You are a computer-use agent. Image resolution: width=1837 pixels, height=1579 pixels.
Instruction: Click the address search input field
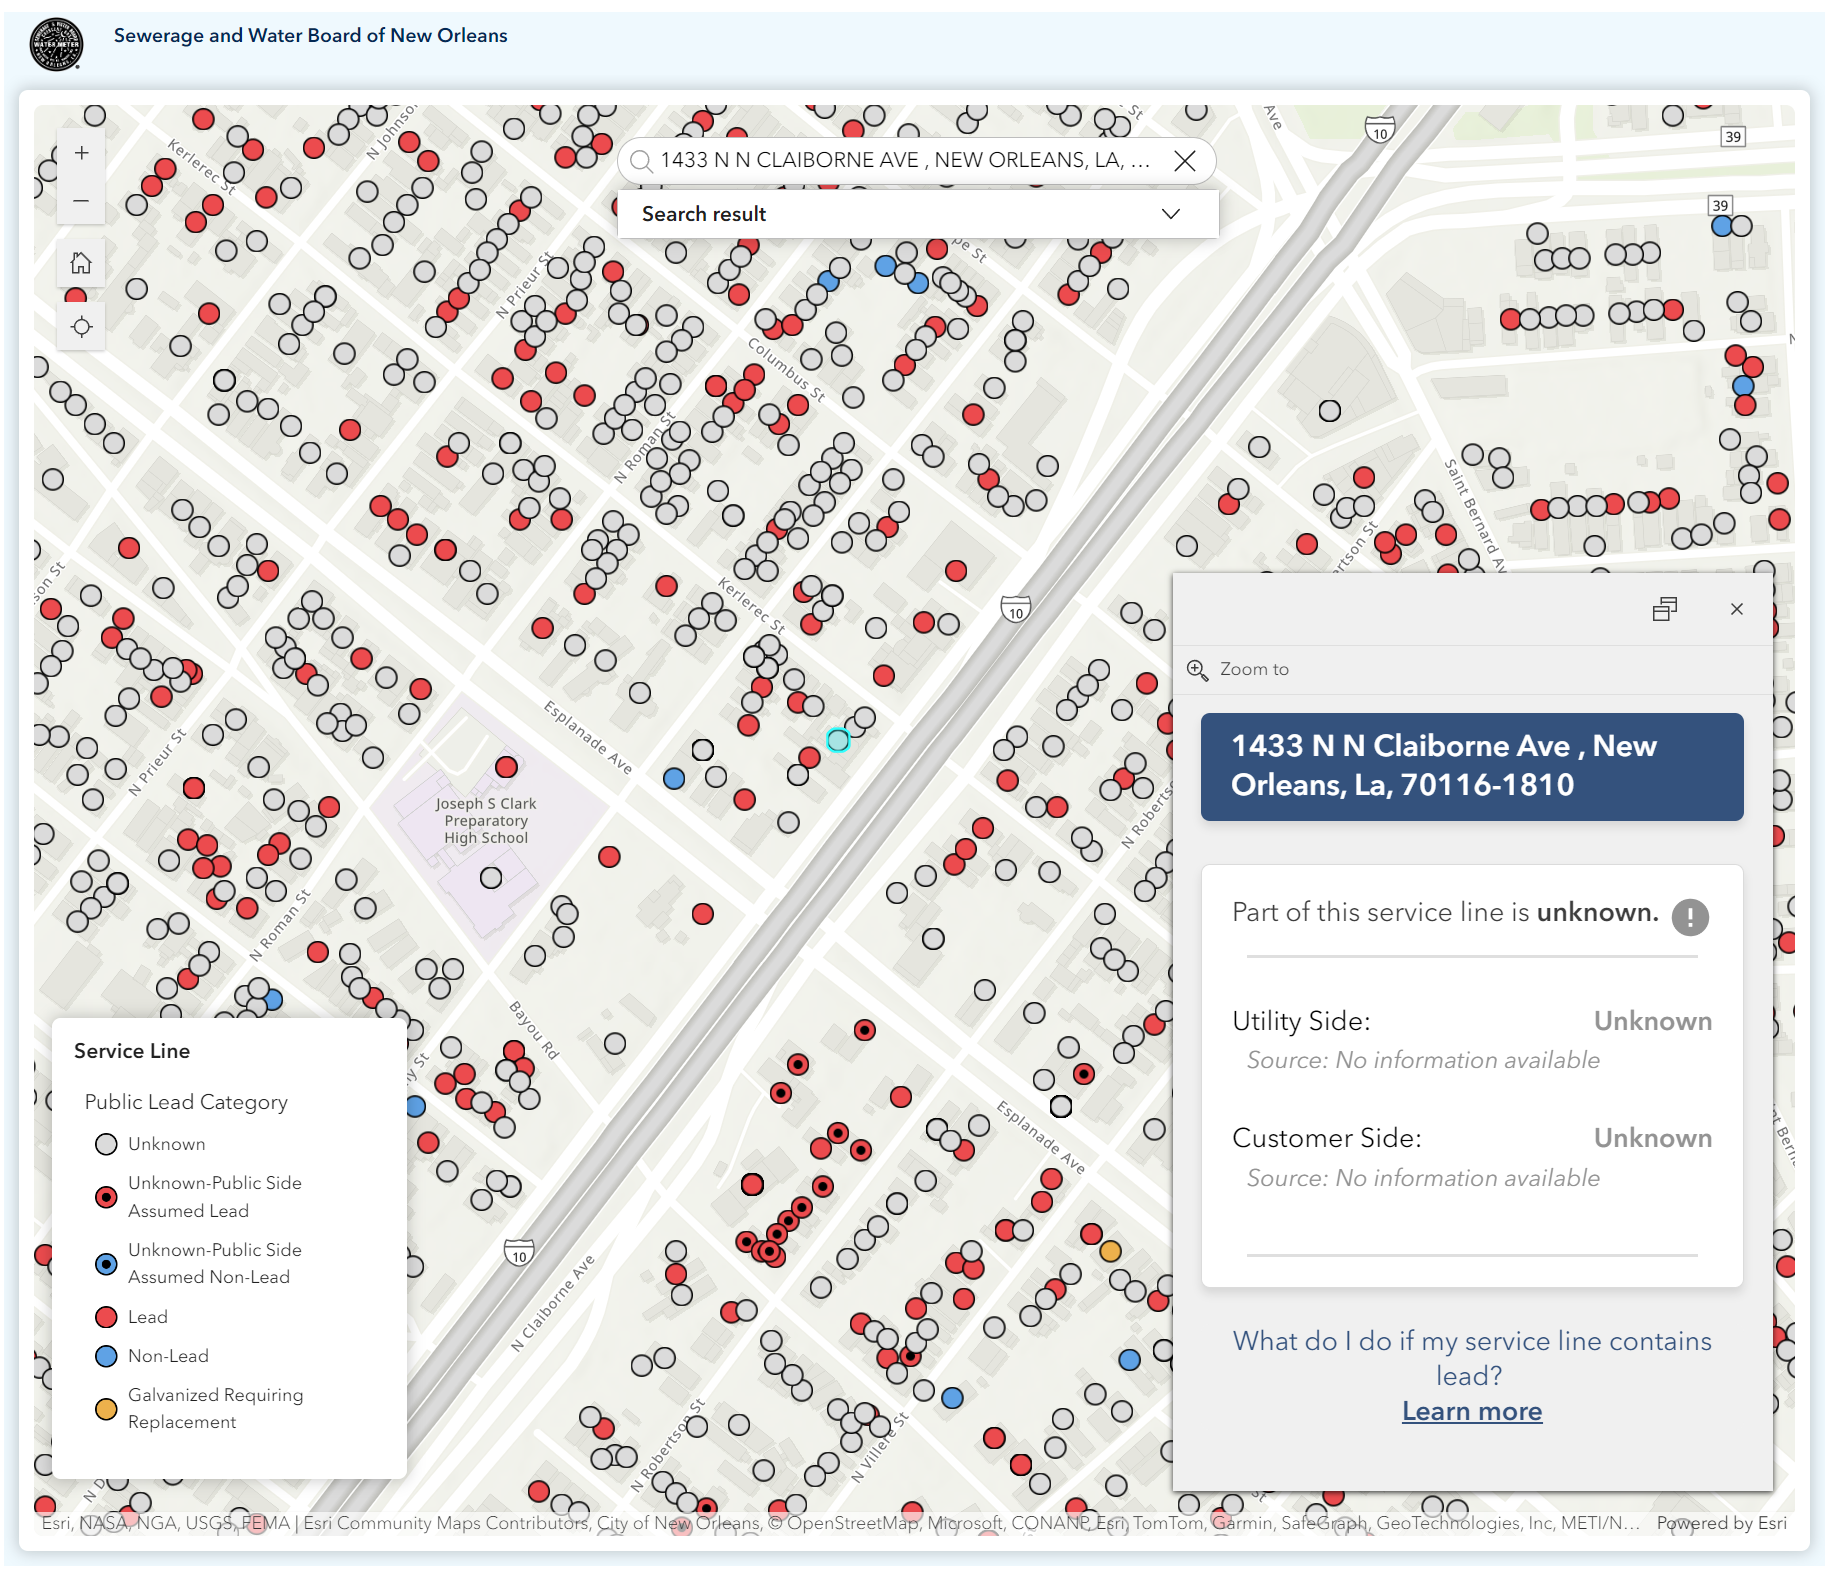(x=900, y=160)
